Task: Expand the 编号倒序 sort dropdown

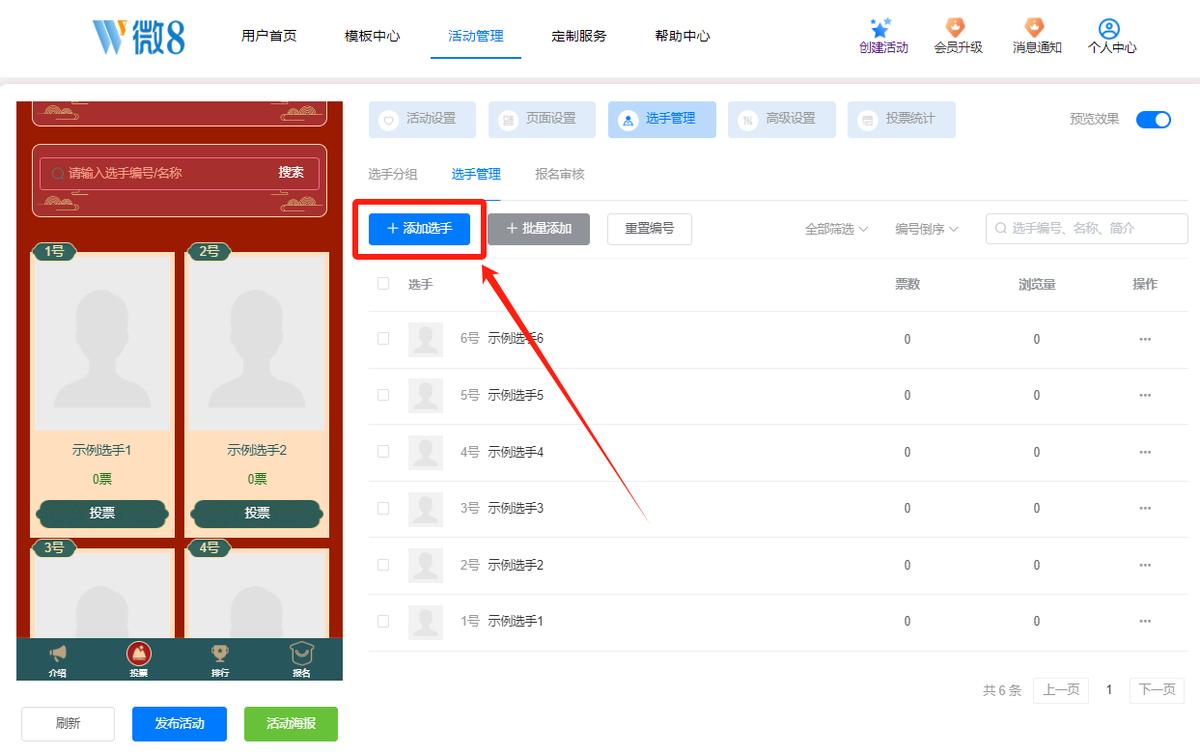Action: click(926, 229)
